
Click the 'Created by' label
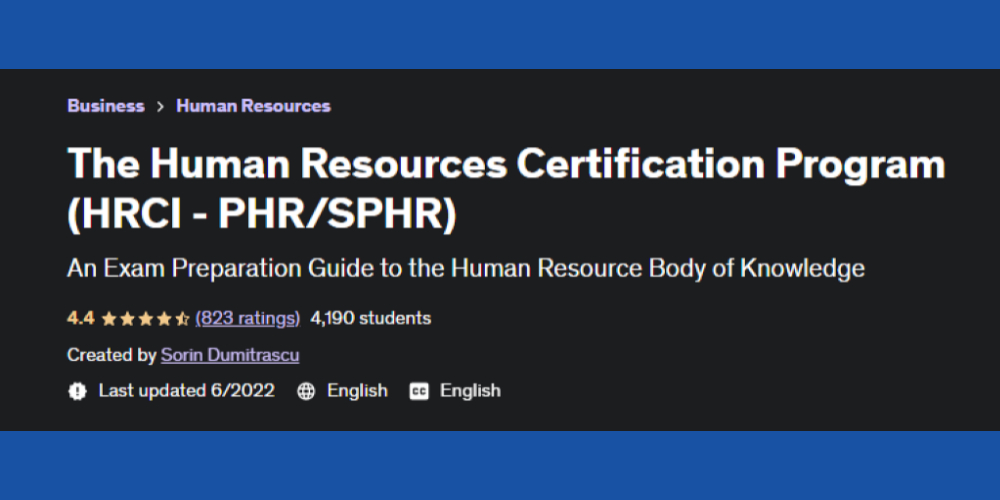click(x=112, y=355)
